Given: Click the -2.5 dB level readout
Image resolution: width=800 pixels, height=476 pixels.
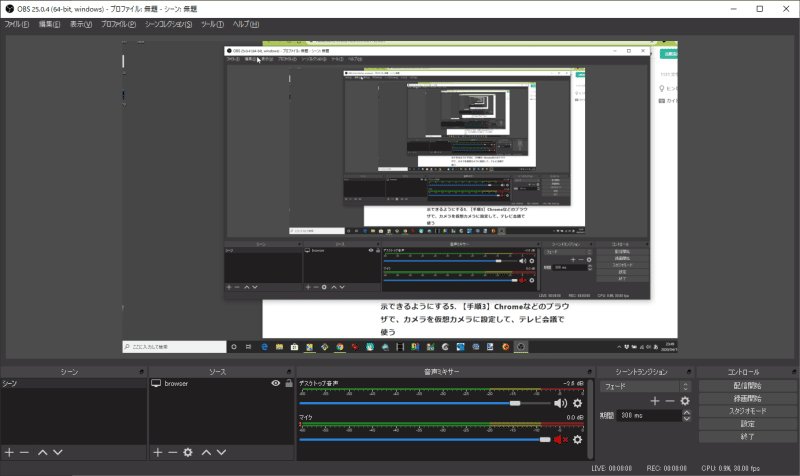Looking at the screenshot, I should (574, 383).
